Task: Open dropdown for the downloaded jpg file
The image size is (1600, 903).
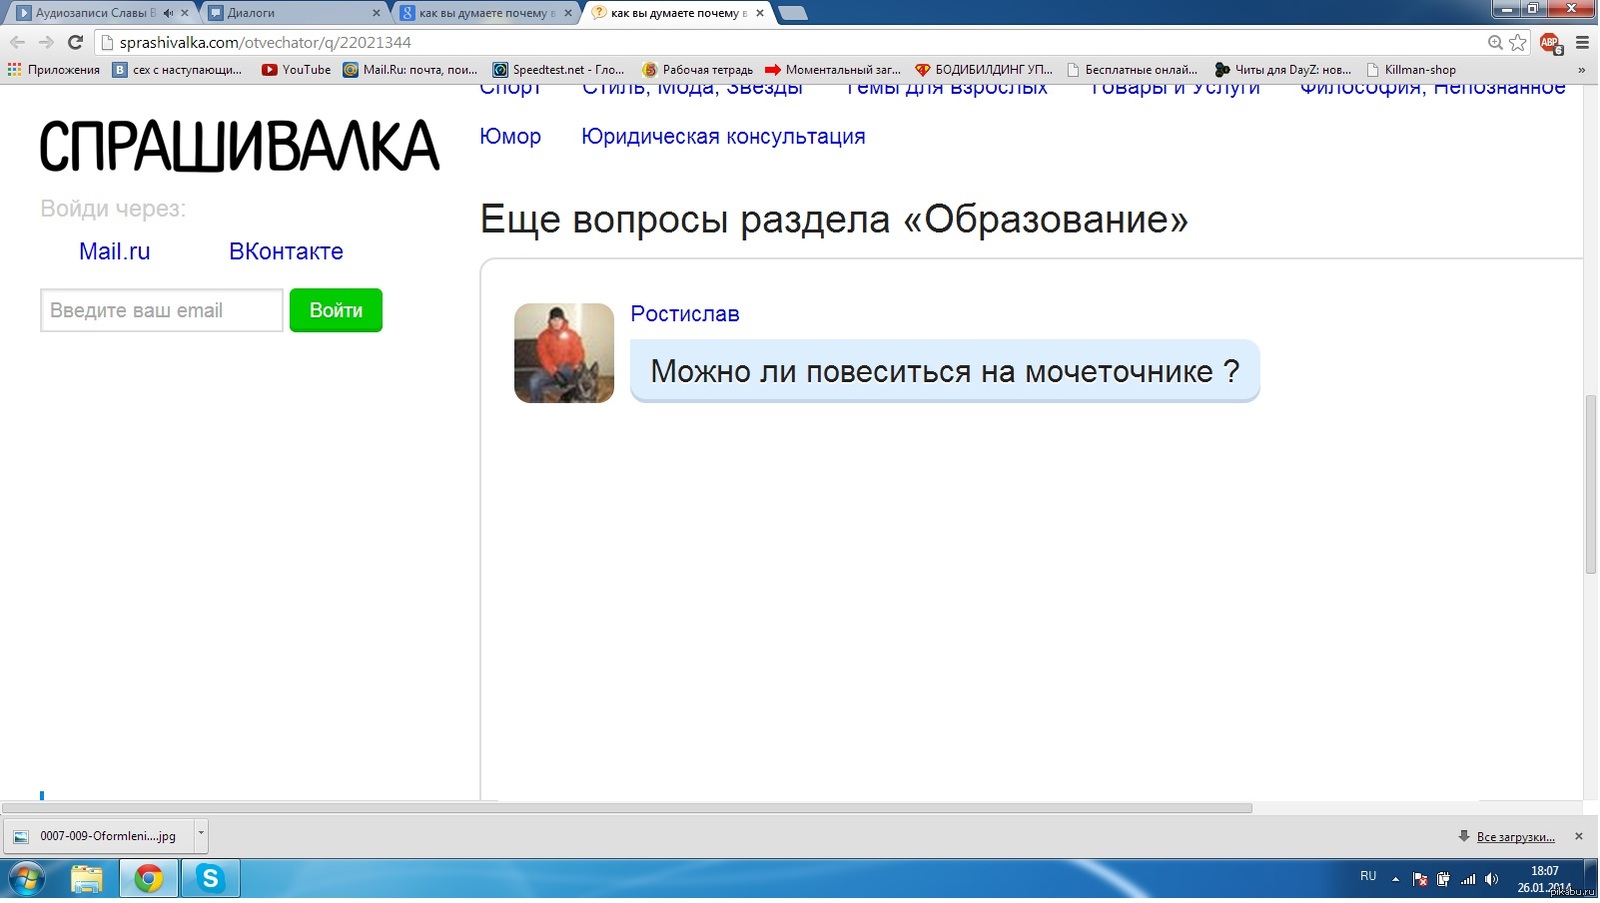Action: click(x=200, y=834)
